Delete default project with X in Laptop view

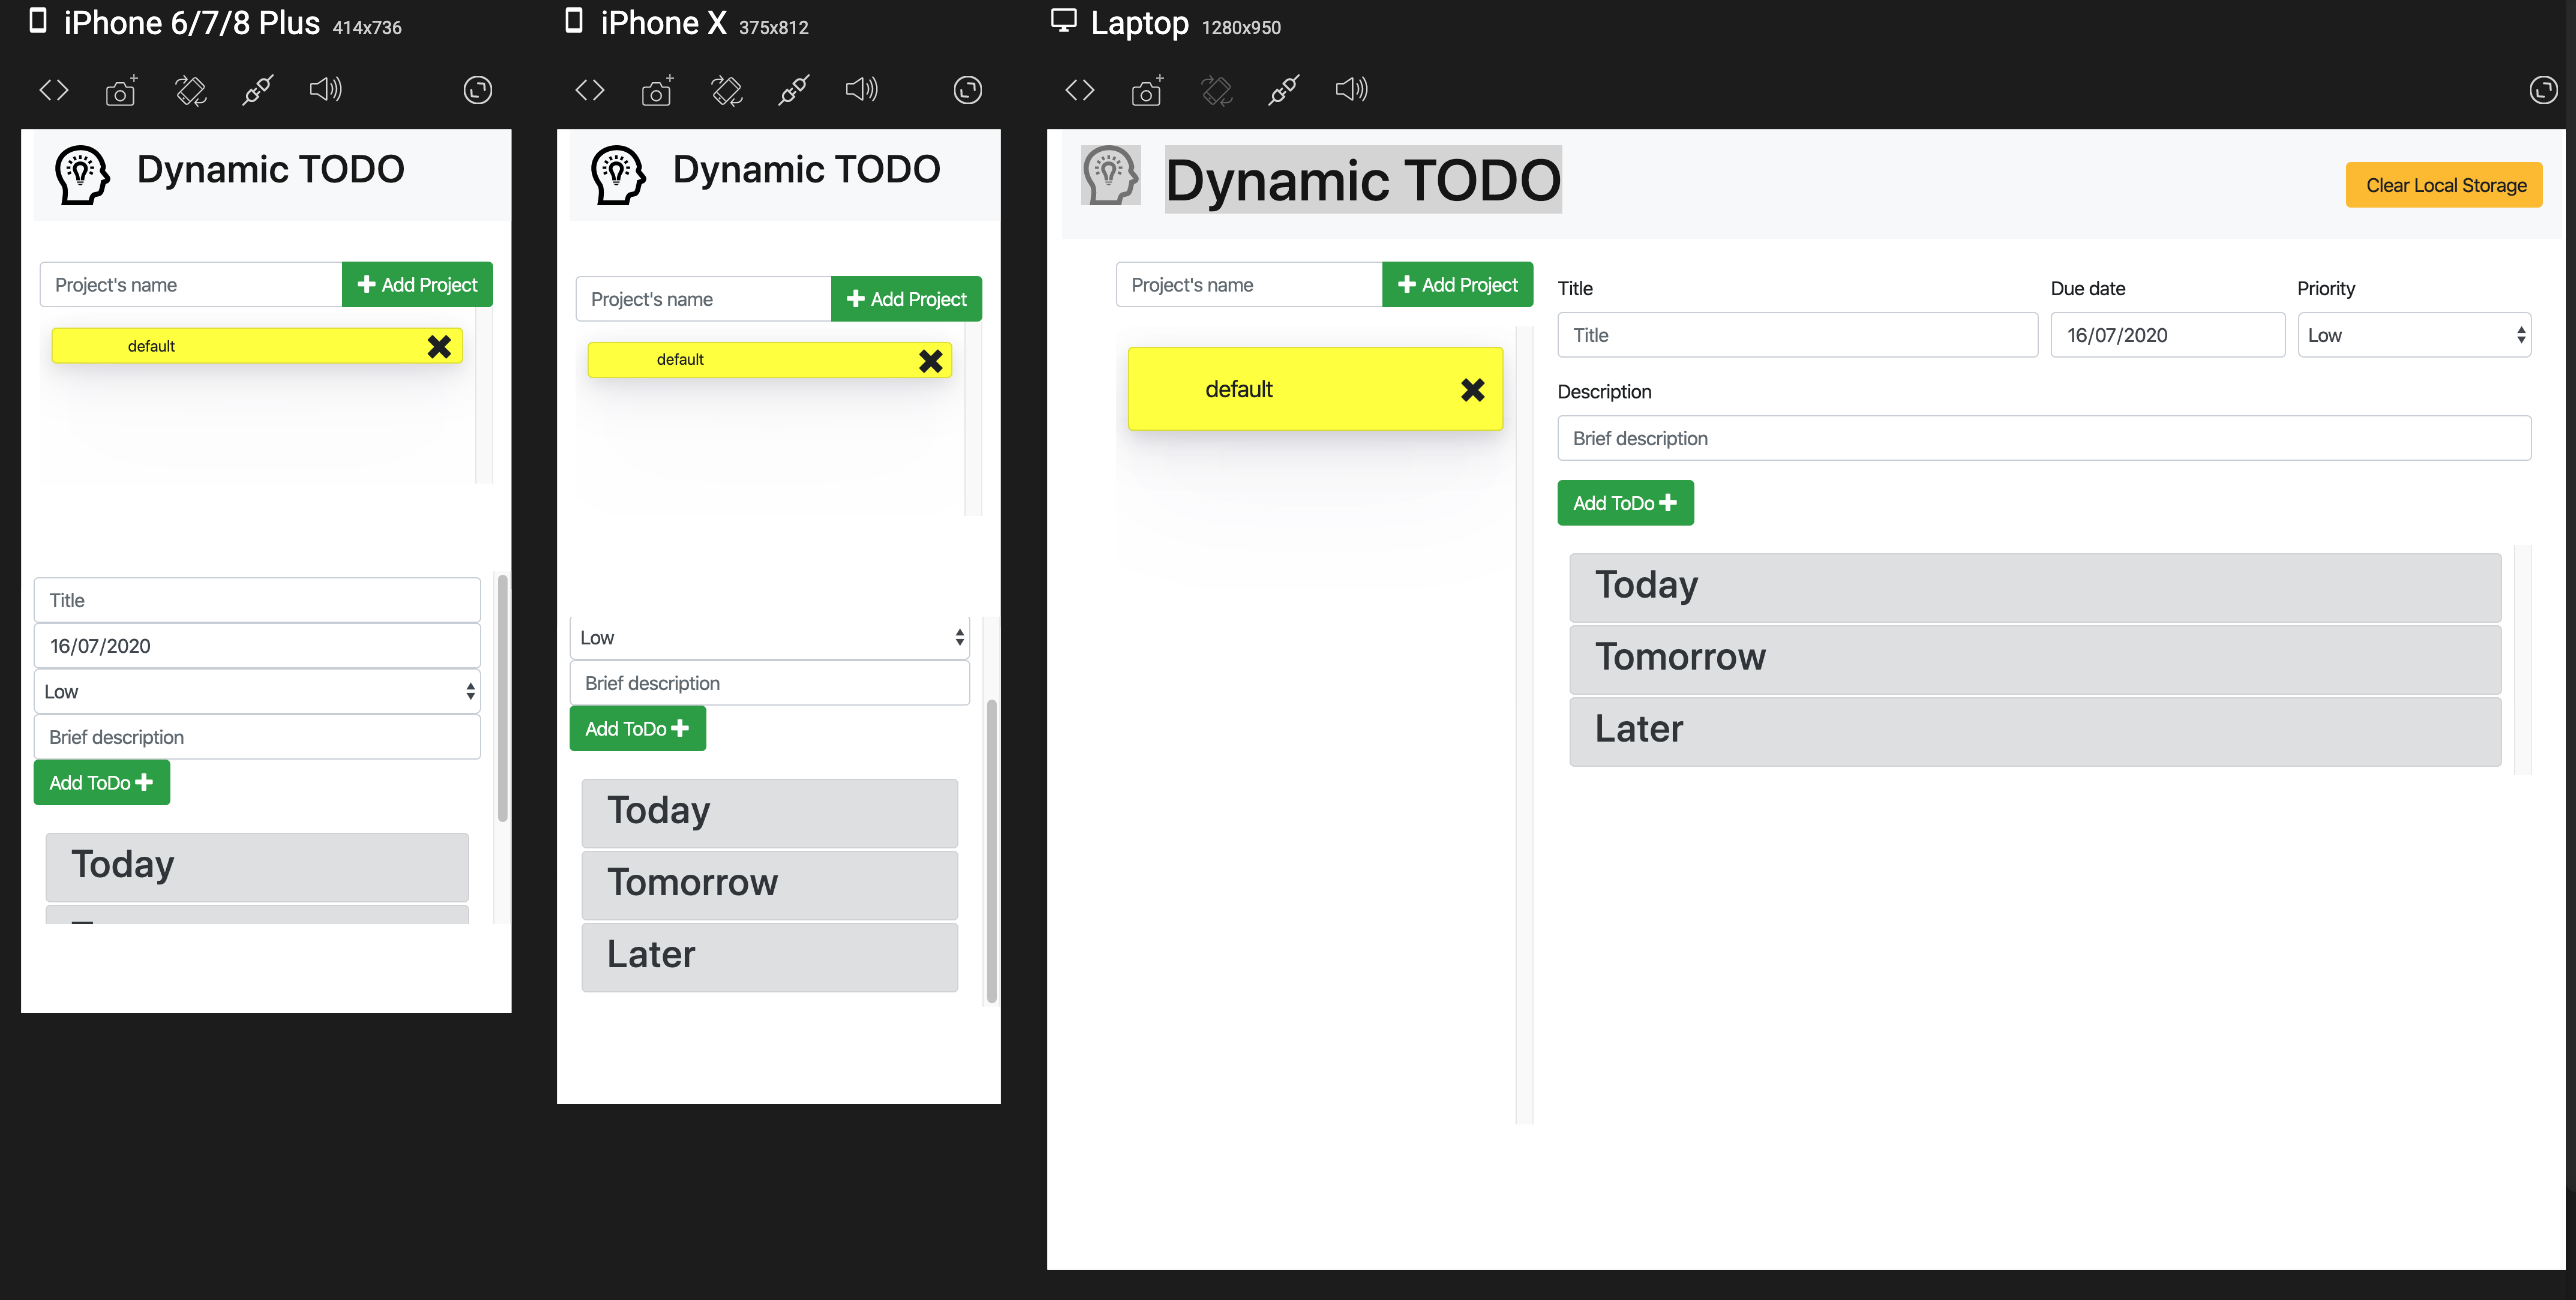[1472, 390]
